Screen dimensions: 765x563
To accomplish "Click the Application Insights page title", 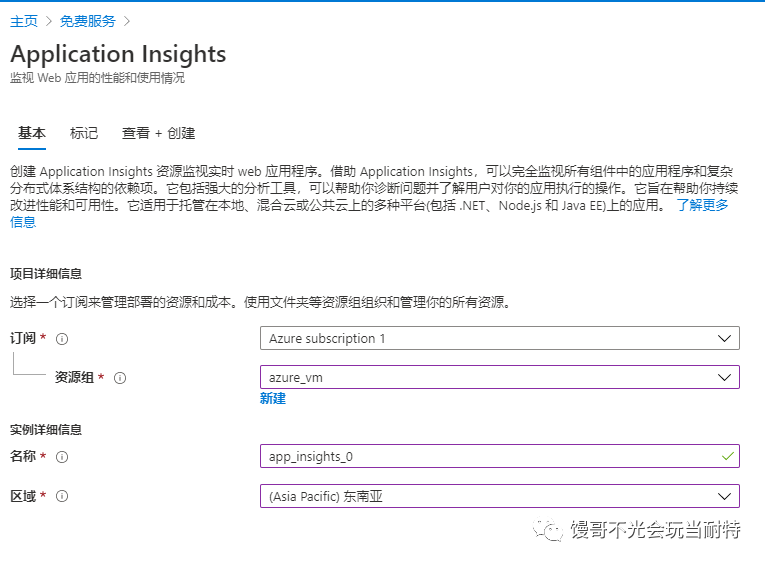I will coord(118,54).
